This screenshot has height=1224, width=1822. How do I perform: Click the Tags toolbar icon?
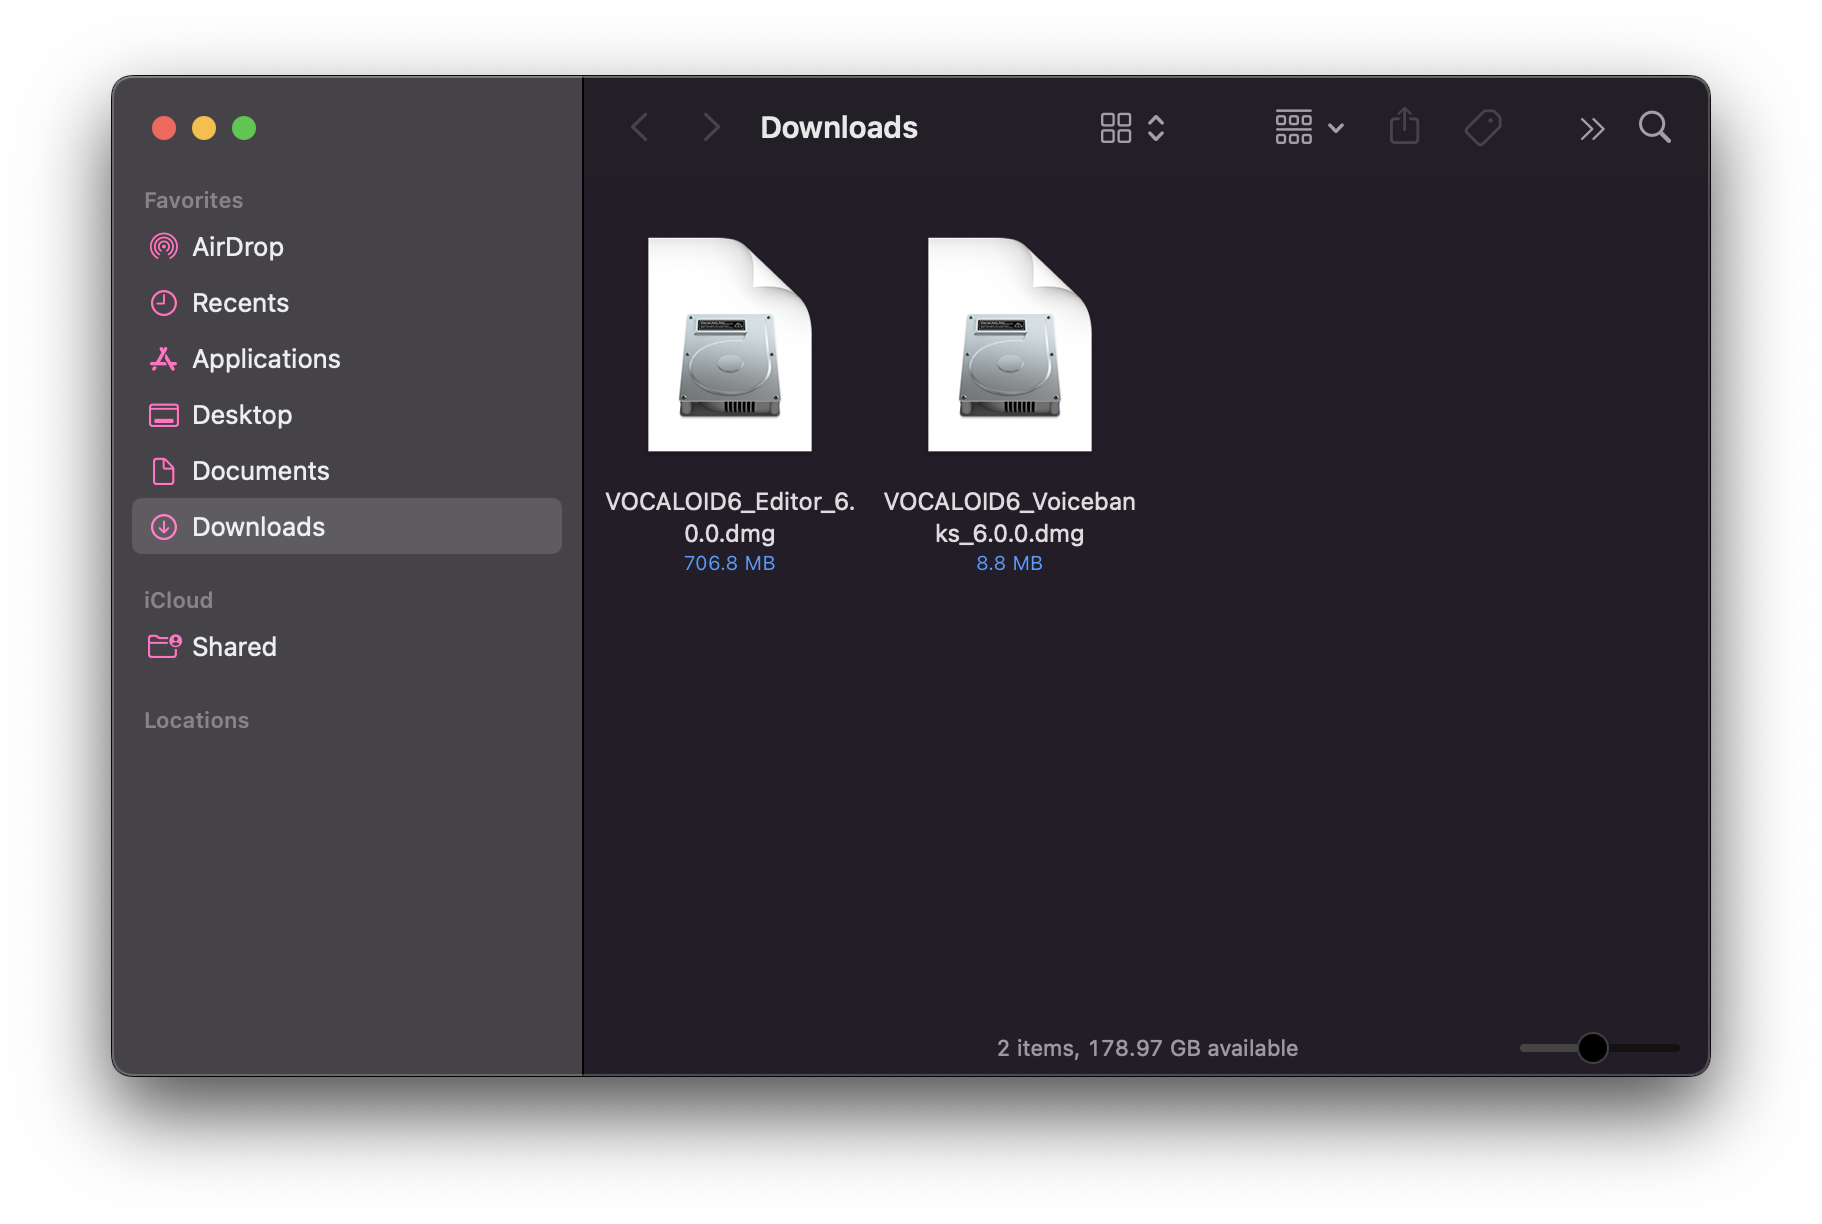[x=1483, y=128]
